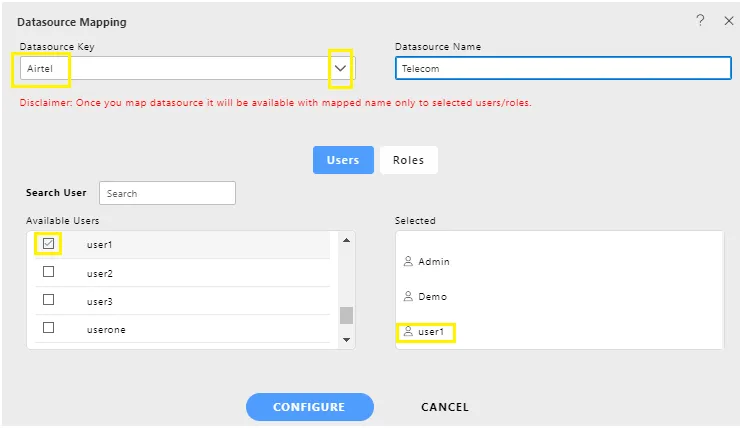This screenshot has width=742, height=428.
Task: Open the Airtel datasource key combo box
Action: pyautogui.click(x=175, y=68)
